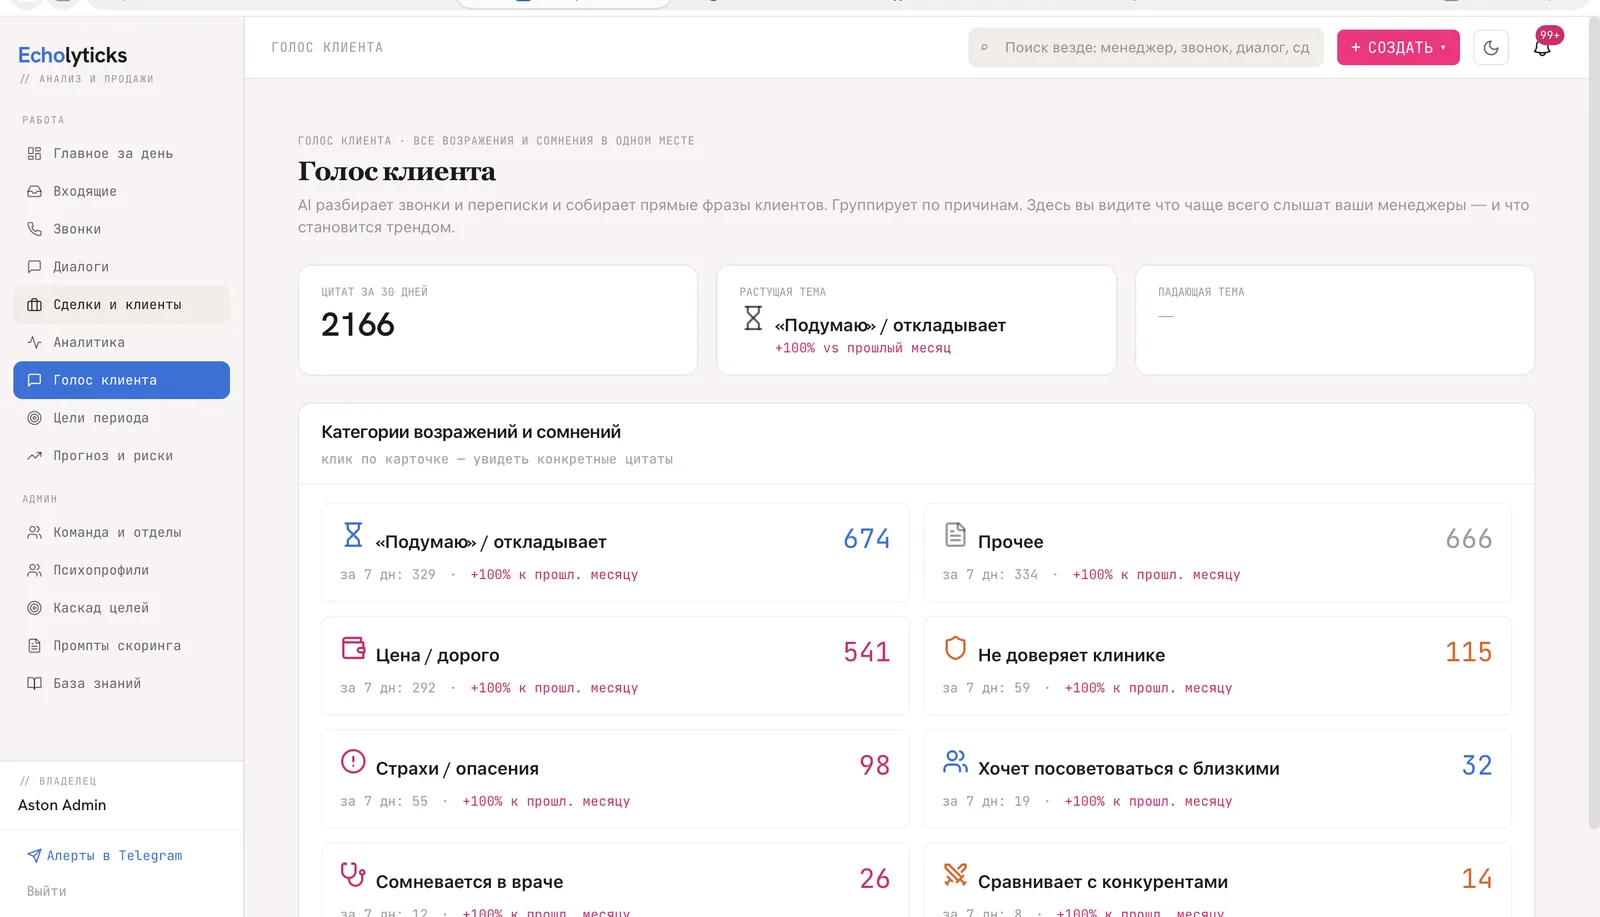Open Цели периода menu item
Image resolution: width=1600 pixels, height=917 pixels.
coord(121,418)
